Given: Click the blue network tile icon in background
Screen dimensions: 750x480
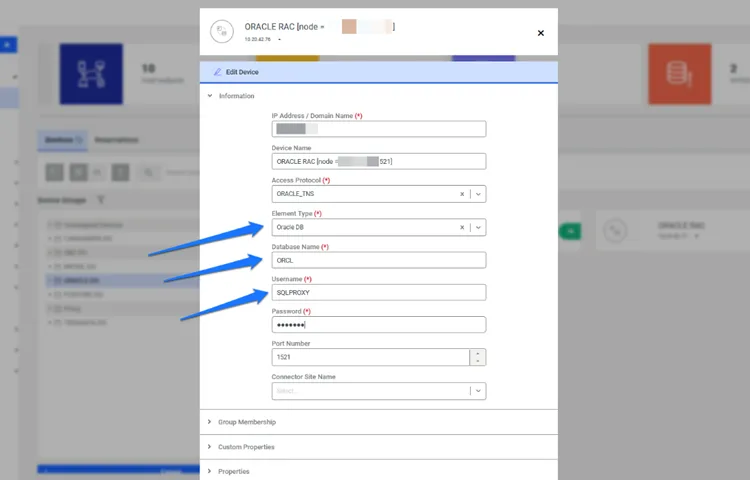Looking at the screenshot, I should click(91, 74).
